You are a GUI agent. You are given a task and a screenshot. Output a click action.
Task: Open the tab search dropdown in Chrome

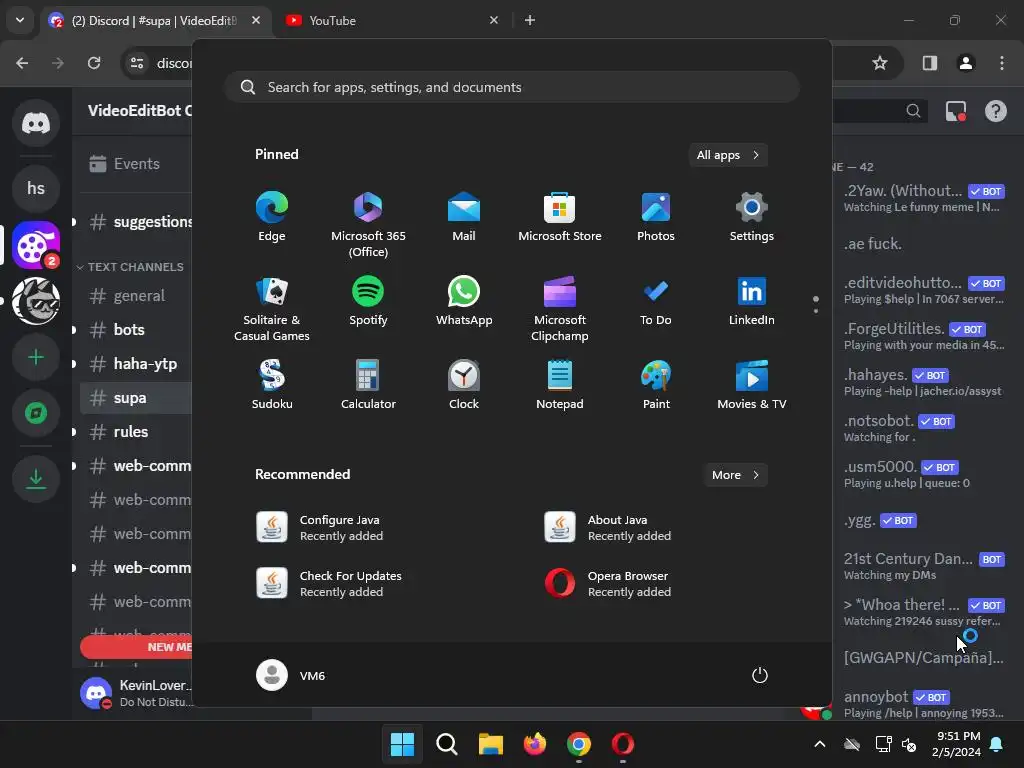(20, 20)
